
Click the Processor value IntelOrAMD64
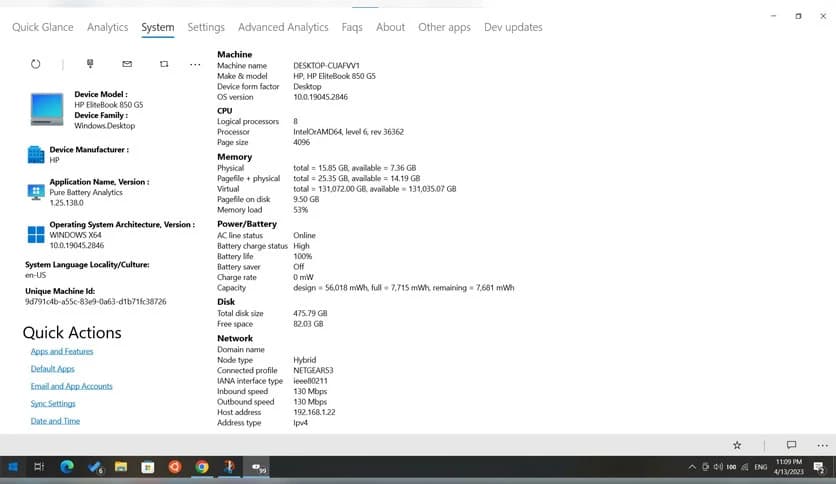tap(348, 132)
